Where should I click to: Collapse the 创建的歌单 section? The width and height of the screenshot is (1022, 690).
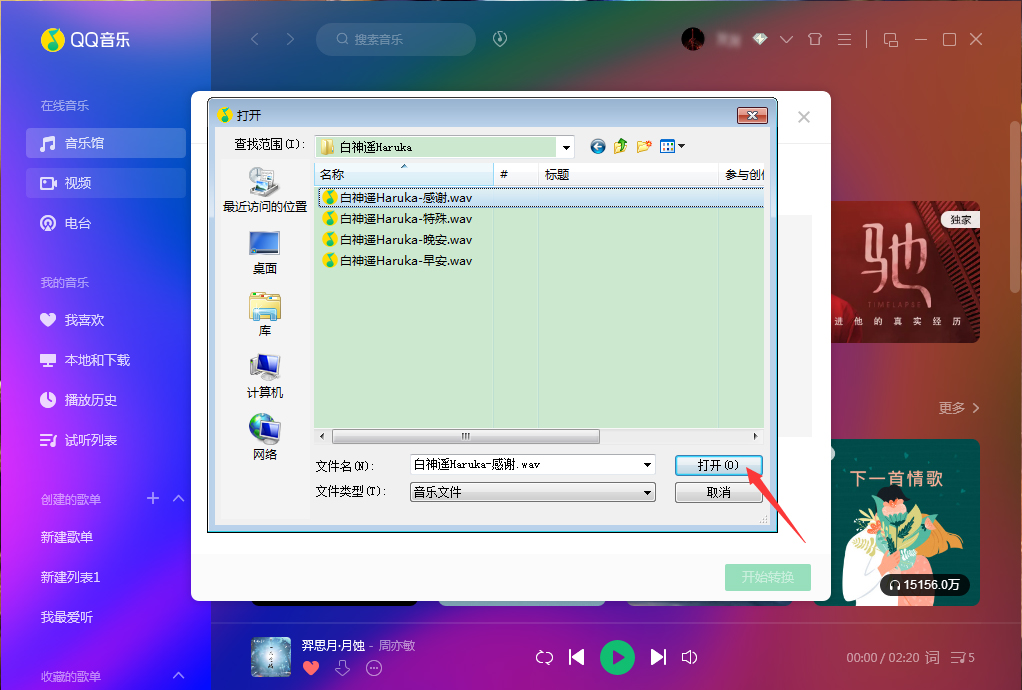point(178,498)
